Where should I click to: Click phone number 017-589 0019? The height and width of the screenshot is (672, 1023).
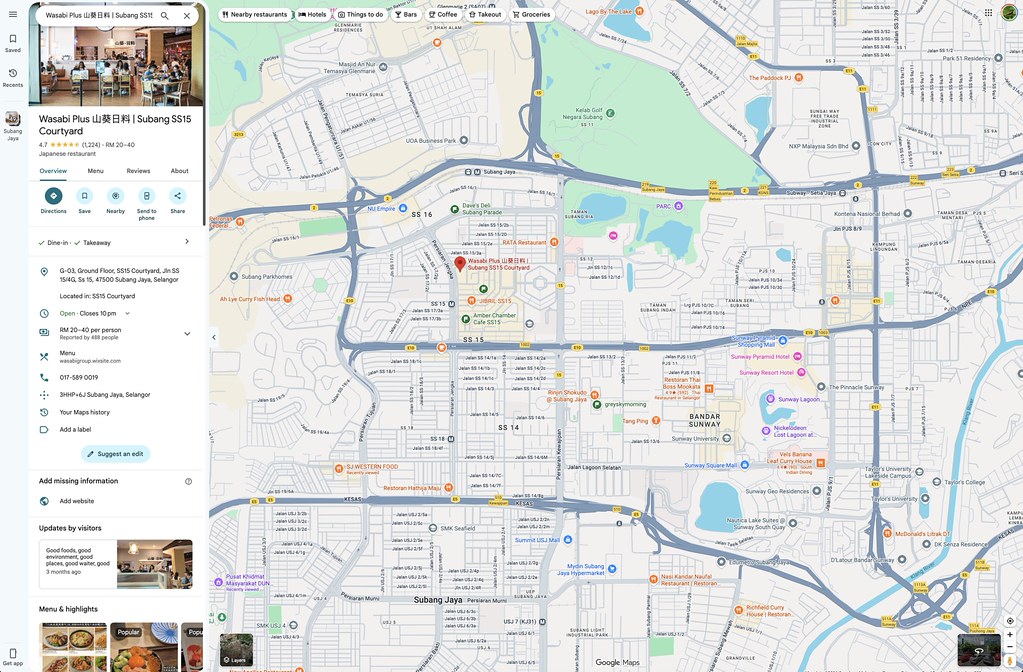pyautogui.click(x=79, y=377)
